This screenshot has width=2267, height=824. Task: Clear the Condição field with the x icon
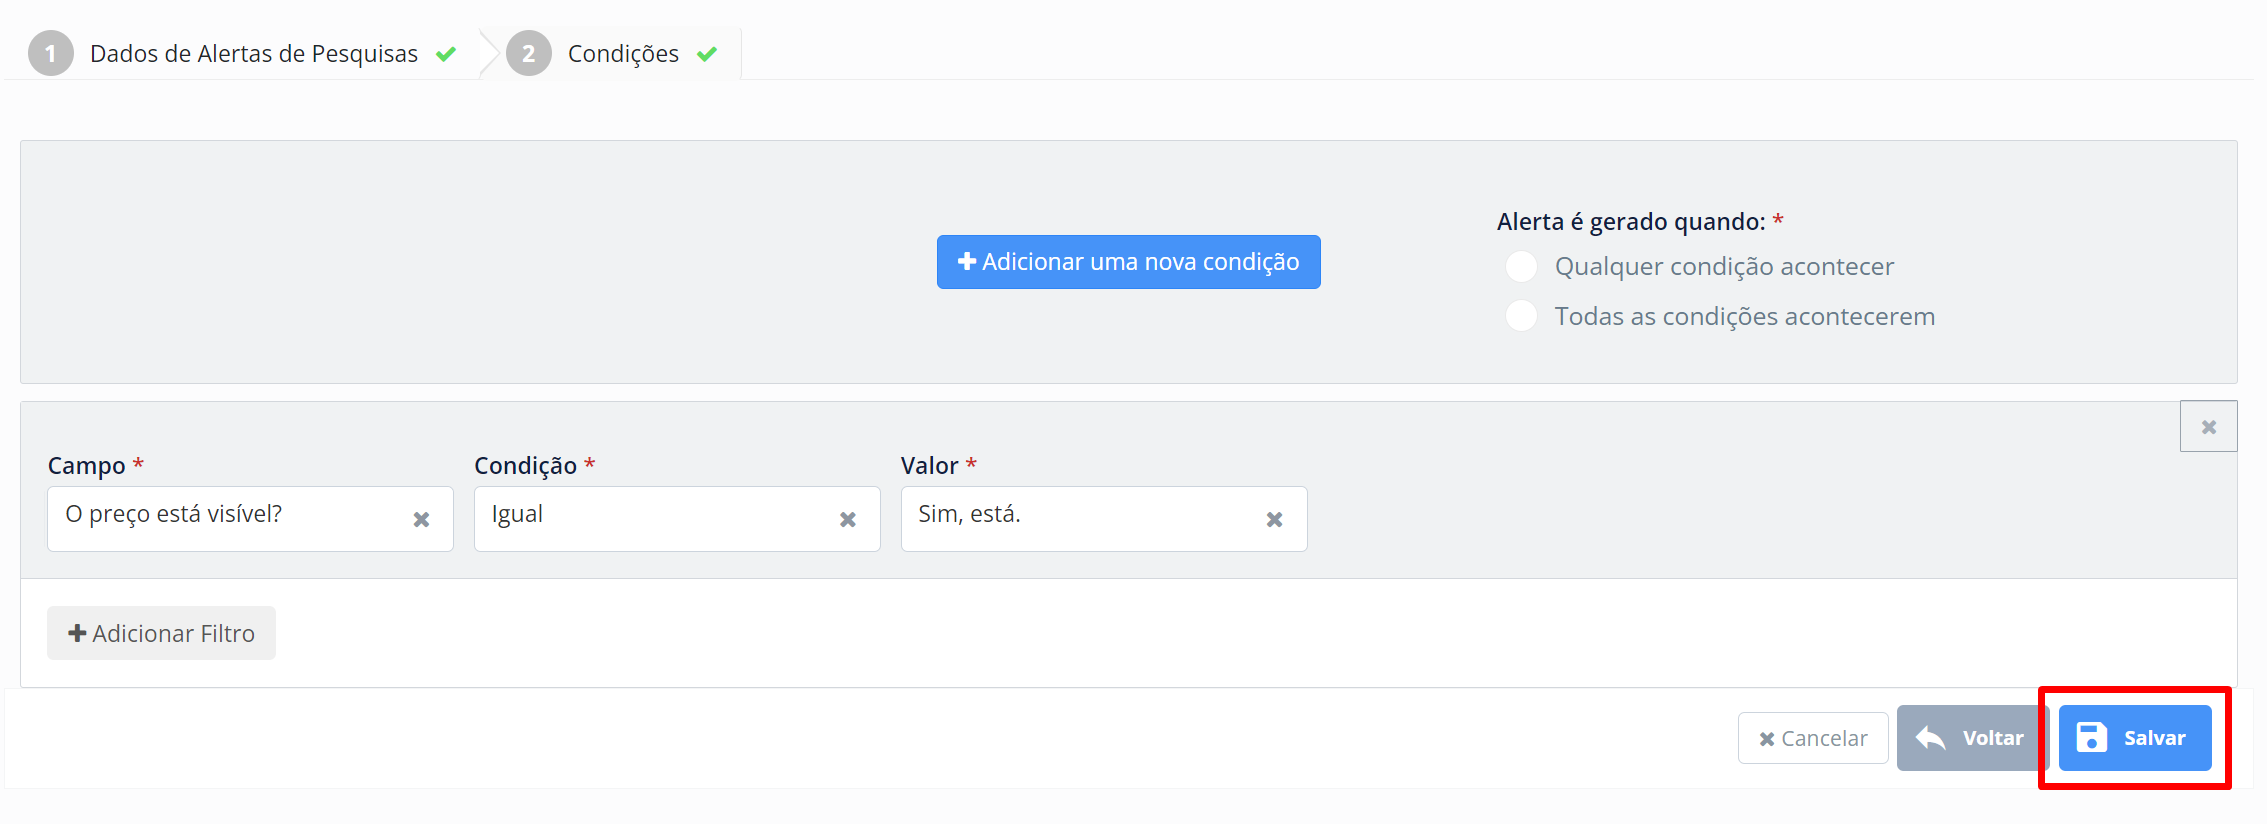tap(848, 519)
